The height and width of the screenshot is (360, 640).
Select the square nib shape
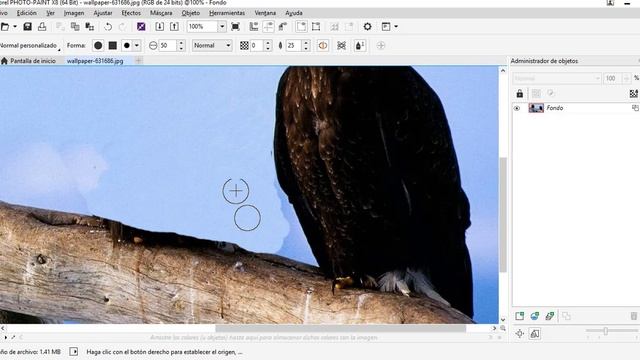113,45
